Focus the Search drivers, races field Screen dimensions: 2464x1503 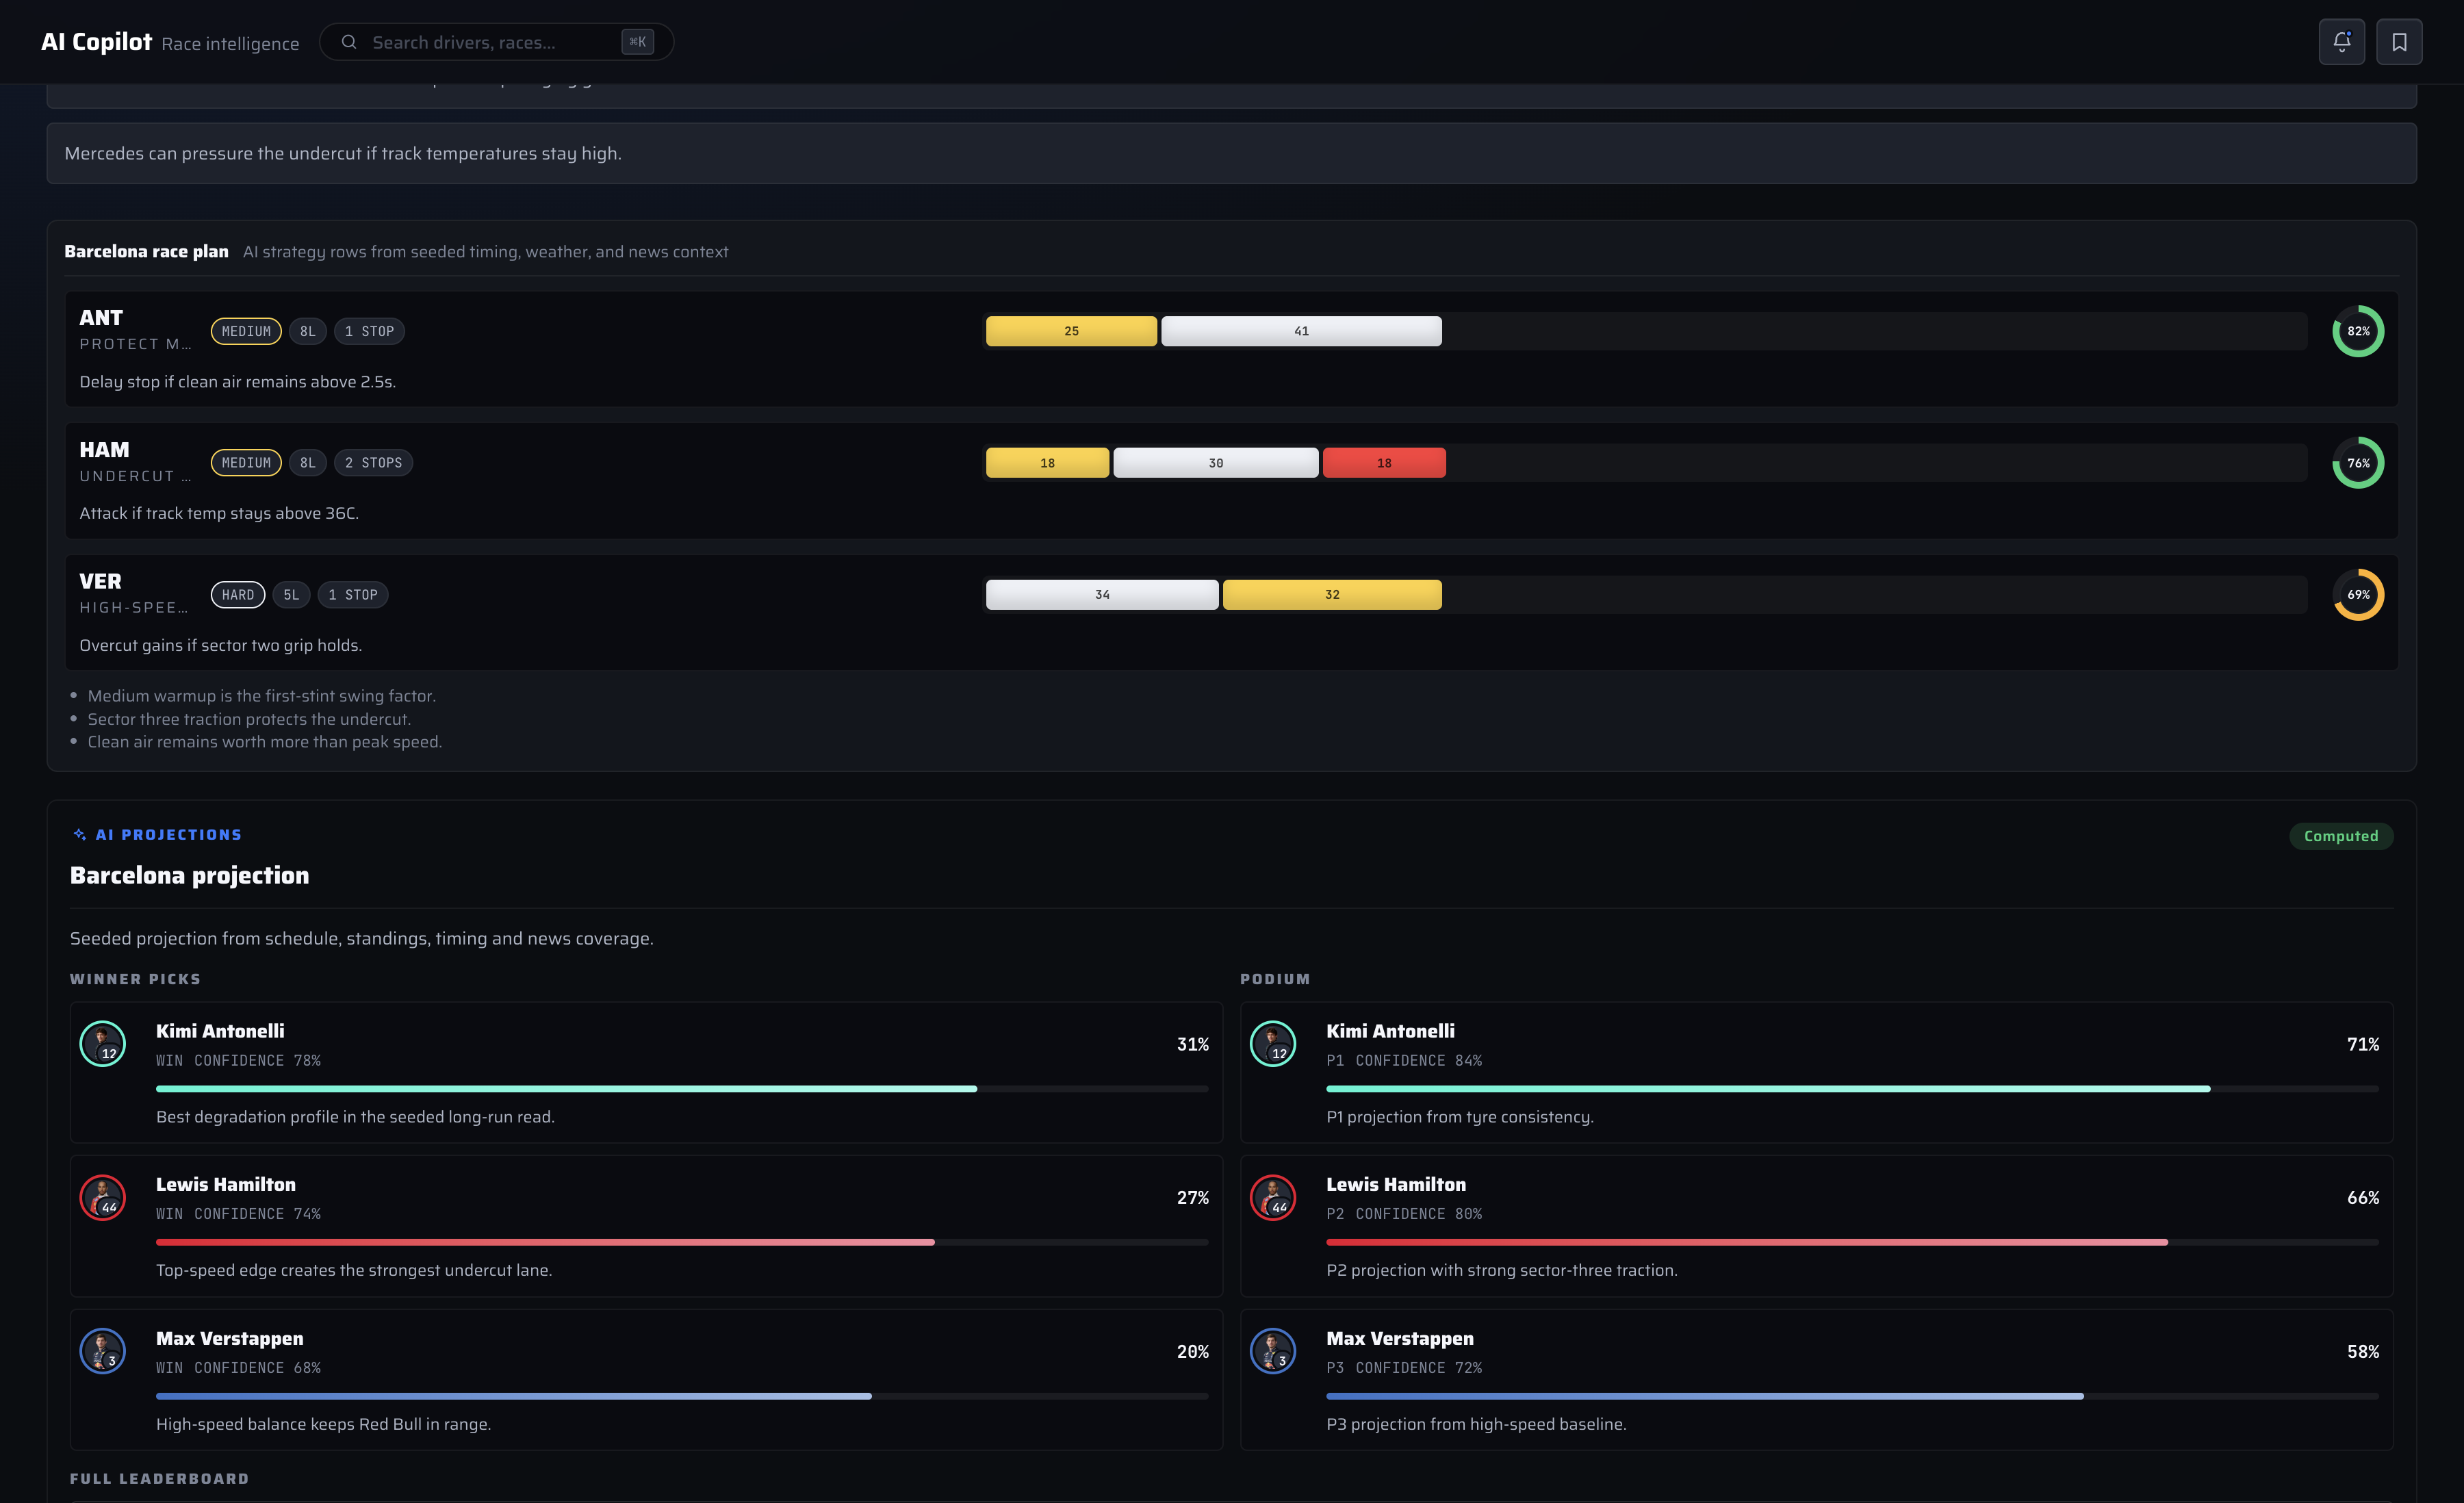tap(496, 42)
